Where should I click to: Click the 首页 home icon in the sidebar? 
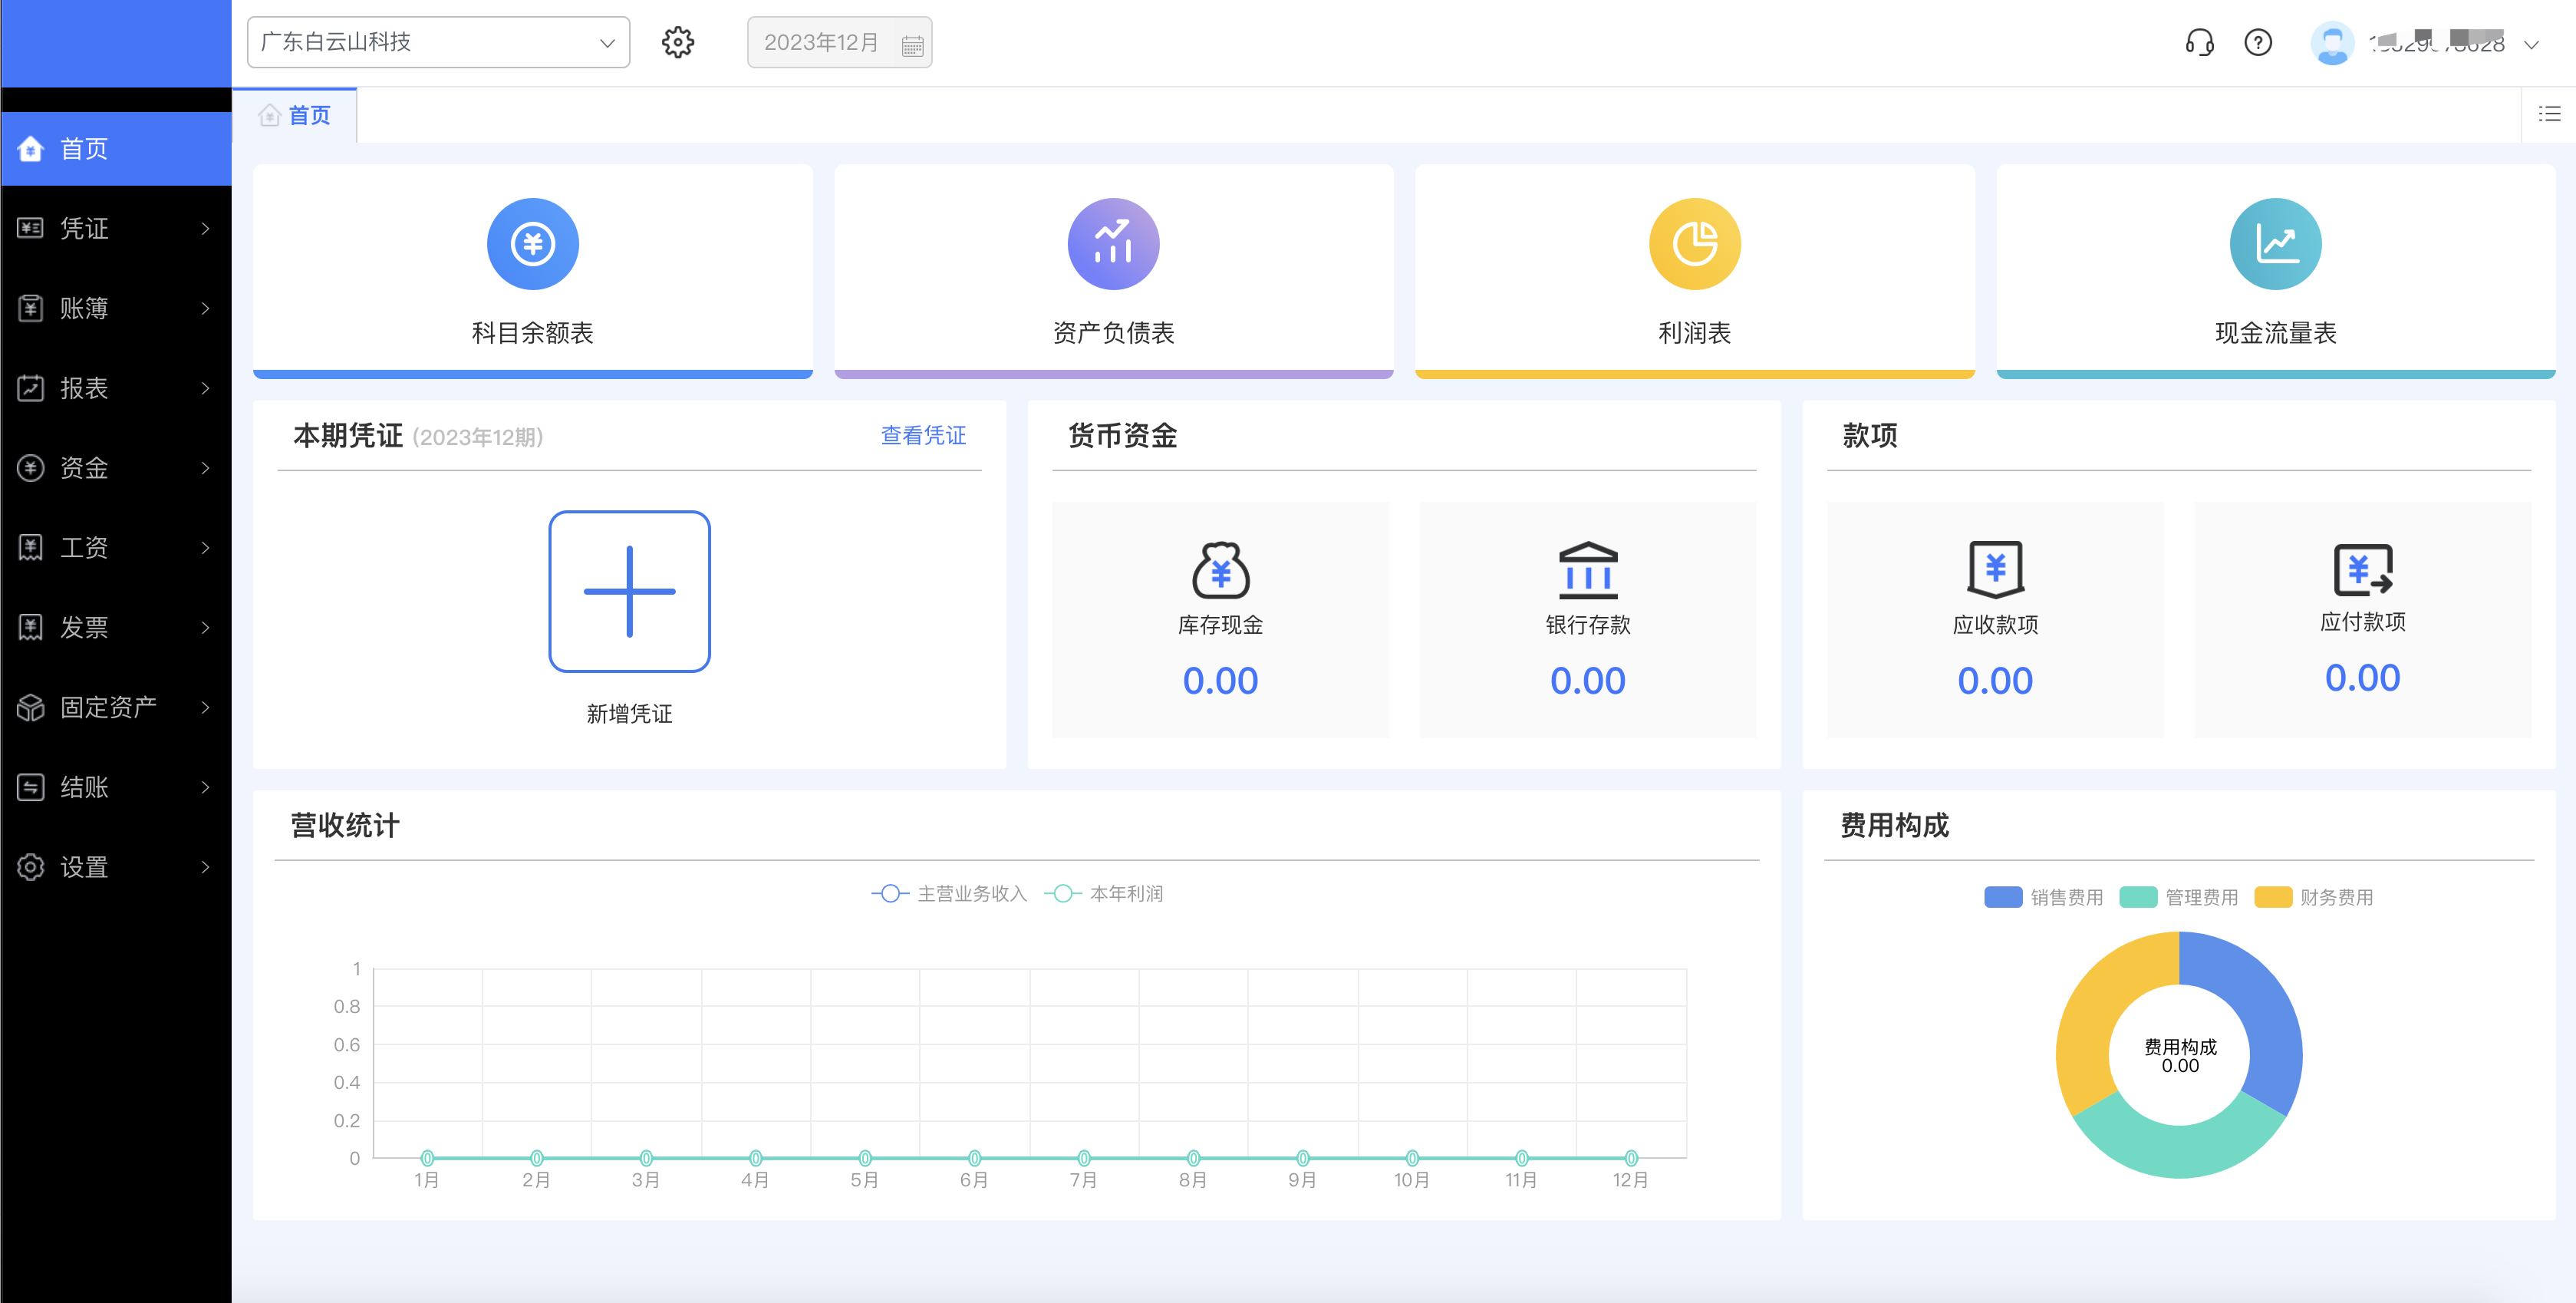[30, 148]
